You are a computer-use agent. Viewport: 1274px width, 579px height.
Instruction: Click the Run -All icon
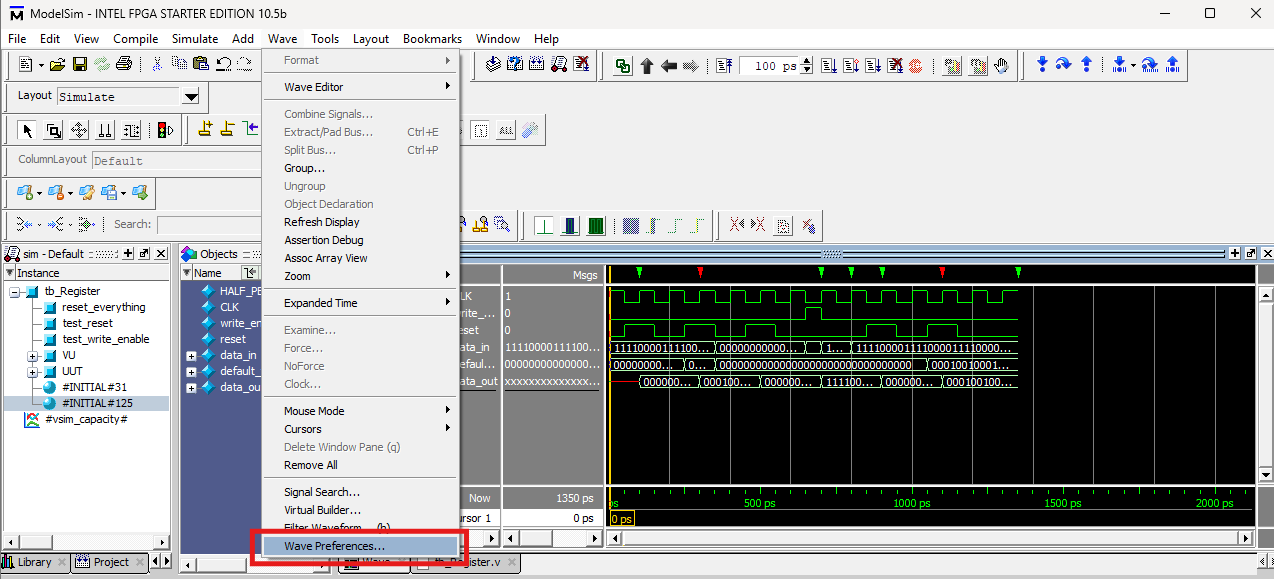(872, 66)
